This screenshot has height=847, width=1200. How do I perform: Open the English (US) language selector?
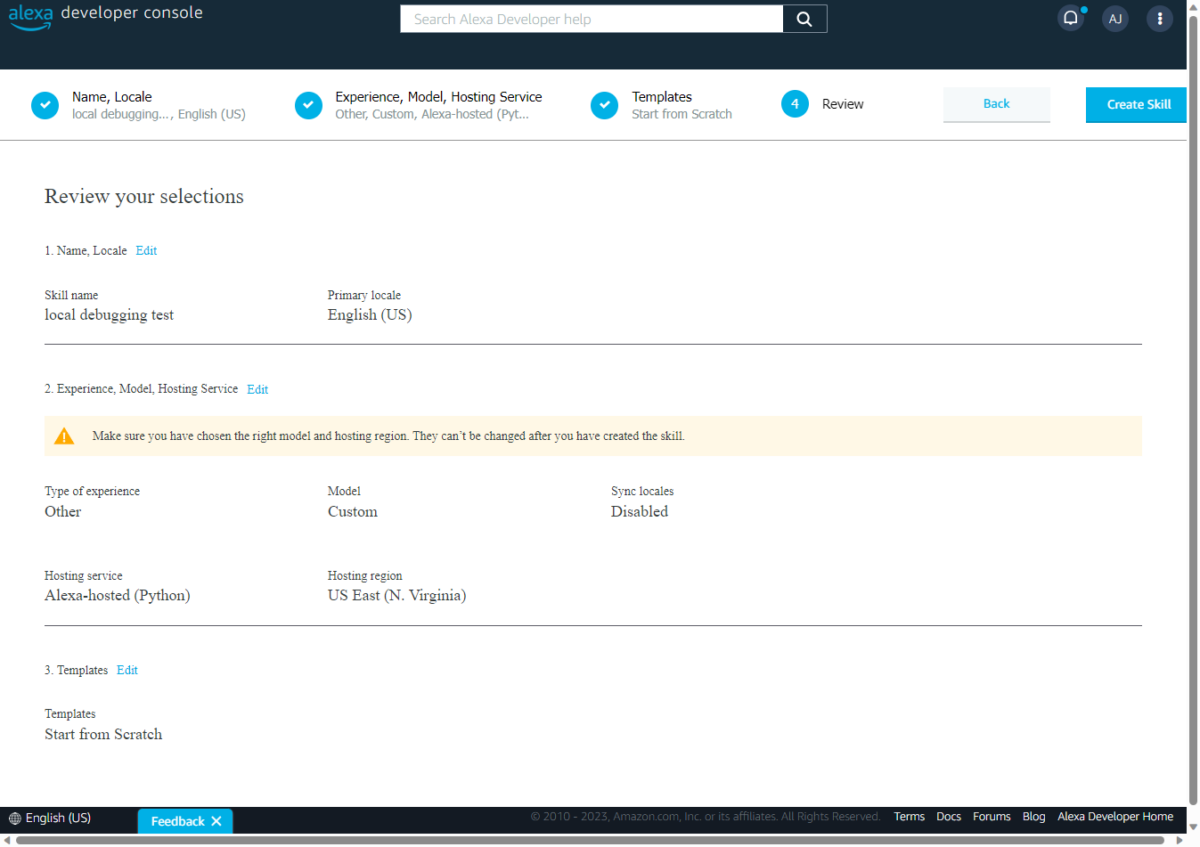tap(57, 818)
